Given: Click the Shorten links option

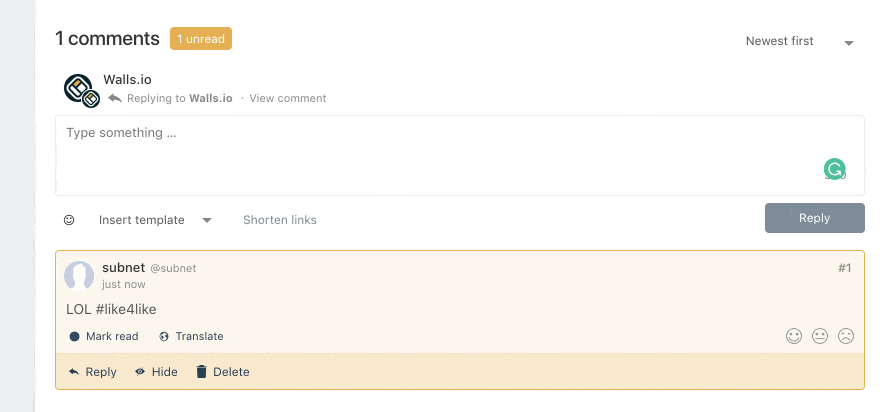Looking at the screenshot, I should point(280,220).
